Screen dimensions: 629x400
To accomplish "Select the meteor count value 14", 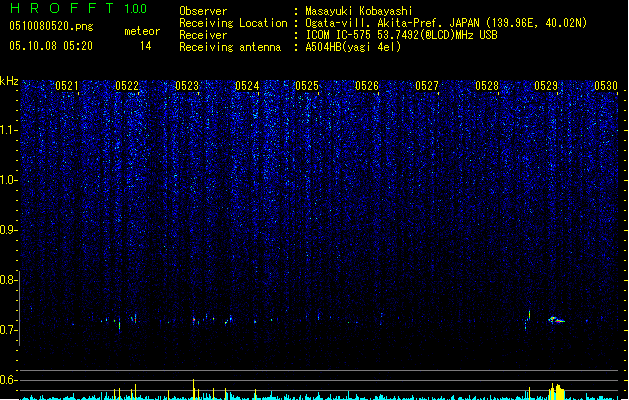I will click(146, 46).
